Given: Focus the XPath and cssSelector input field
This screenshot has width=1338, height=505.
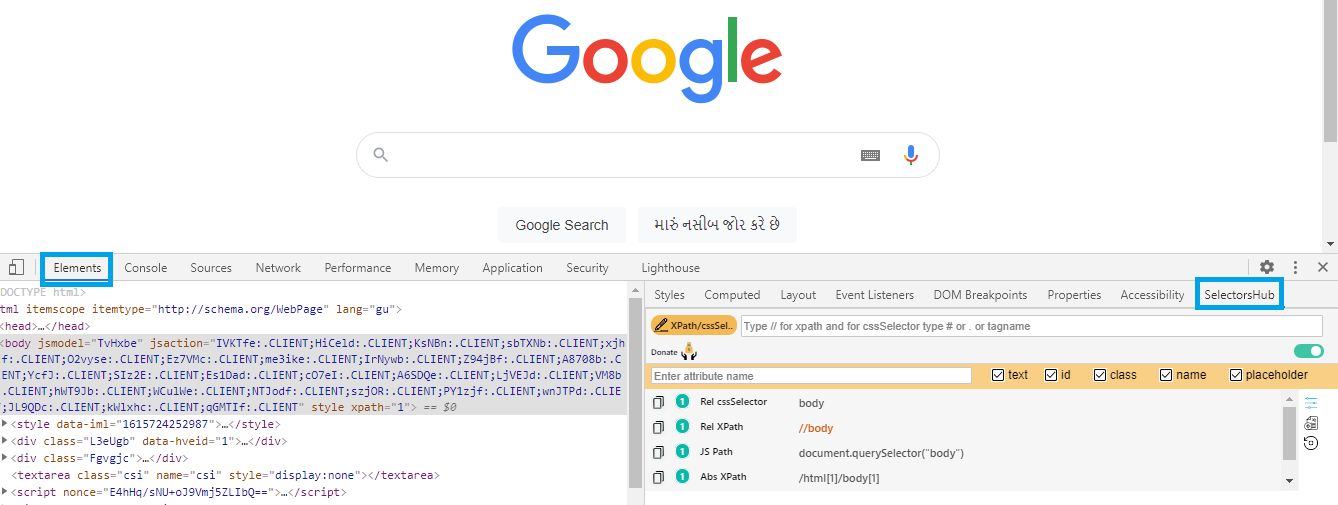Looking at the screenshot, I should [x=1031, y=326].
